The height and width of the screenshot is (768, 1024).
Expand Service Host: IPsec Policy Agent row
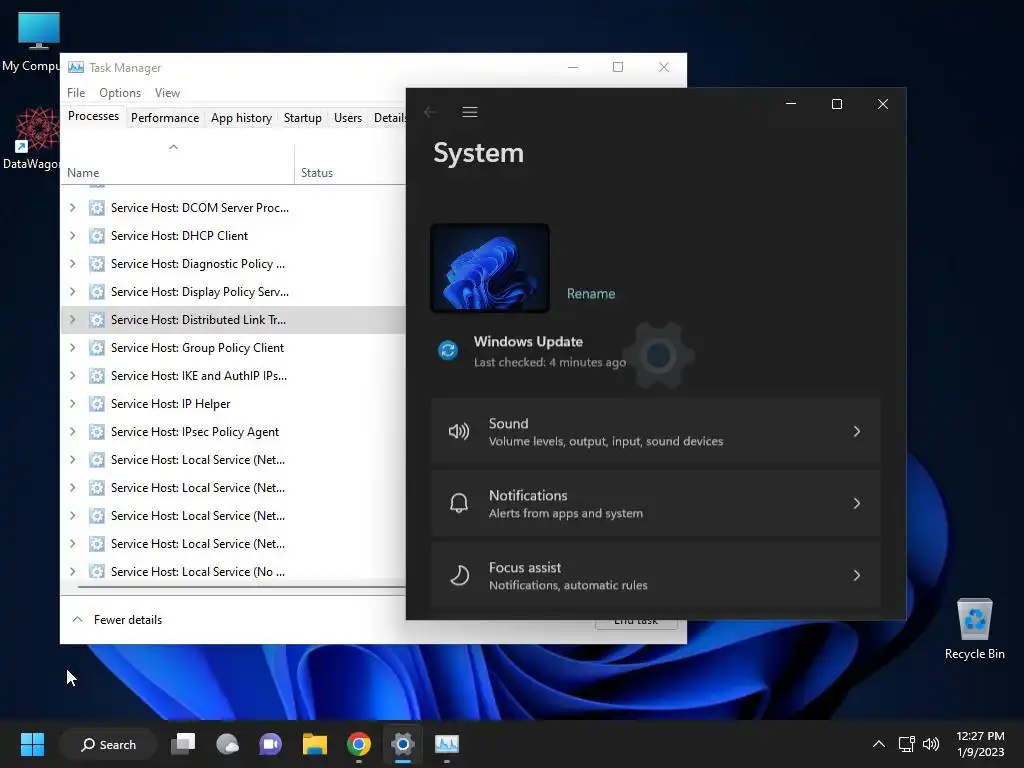(x=72, y=432)
